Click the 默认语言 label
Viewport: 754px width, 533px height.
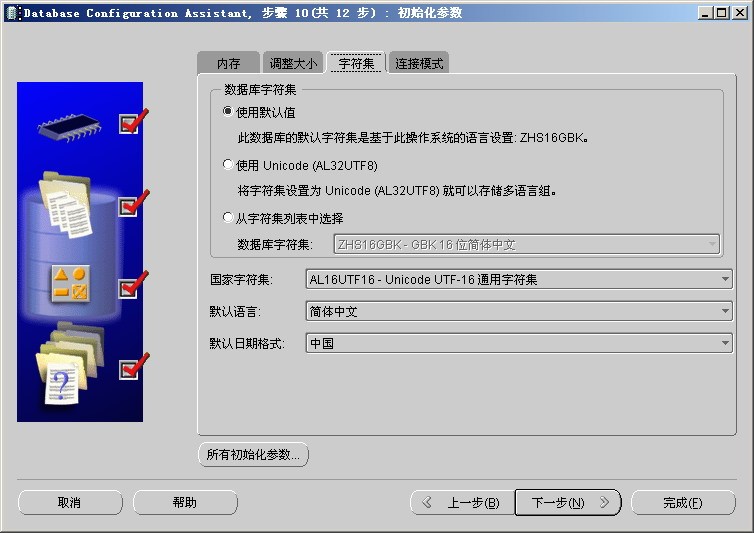pyautogui.click(x=235, y=312)
